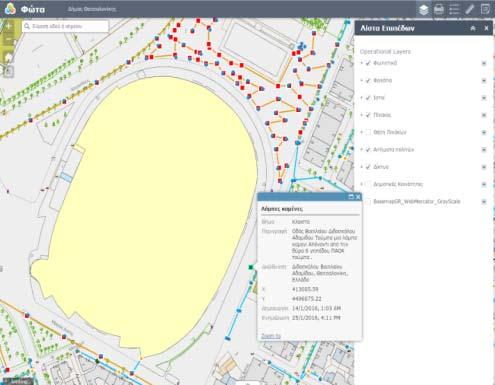This screenshot has height=385, width=495.
Task: Activate the pencil Edit widget
Action: (x=470, y=9)
